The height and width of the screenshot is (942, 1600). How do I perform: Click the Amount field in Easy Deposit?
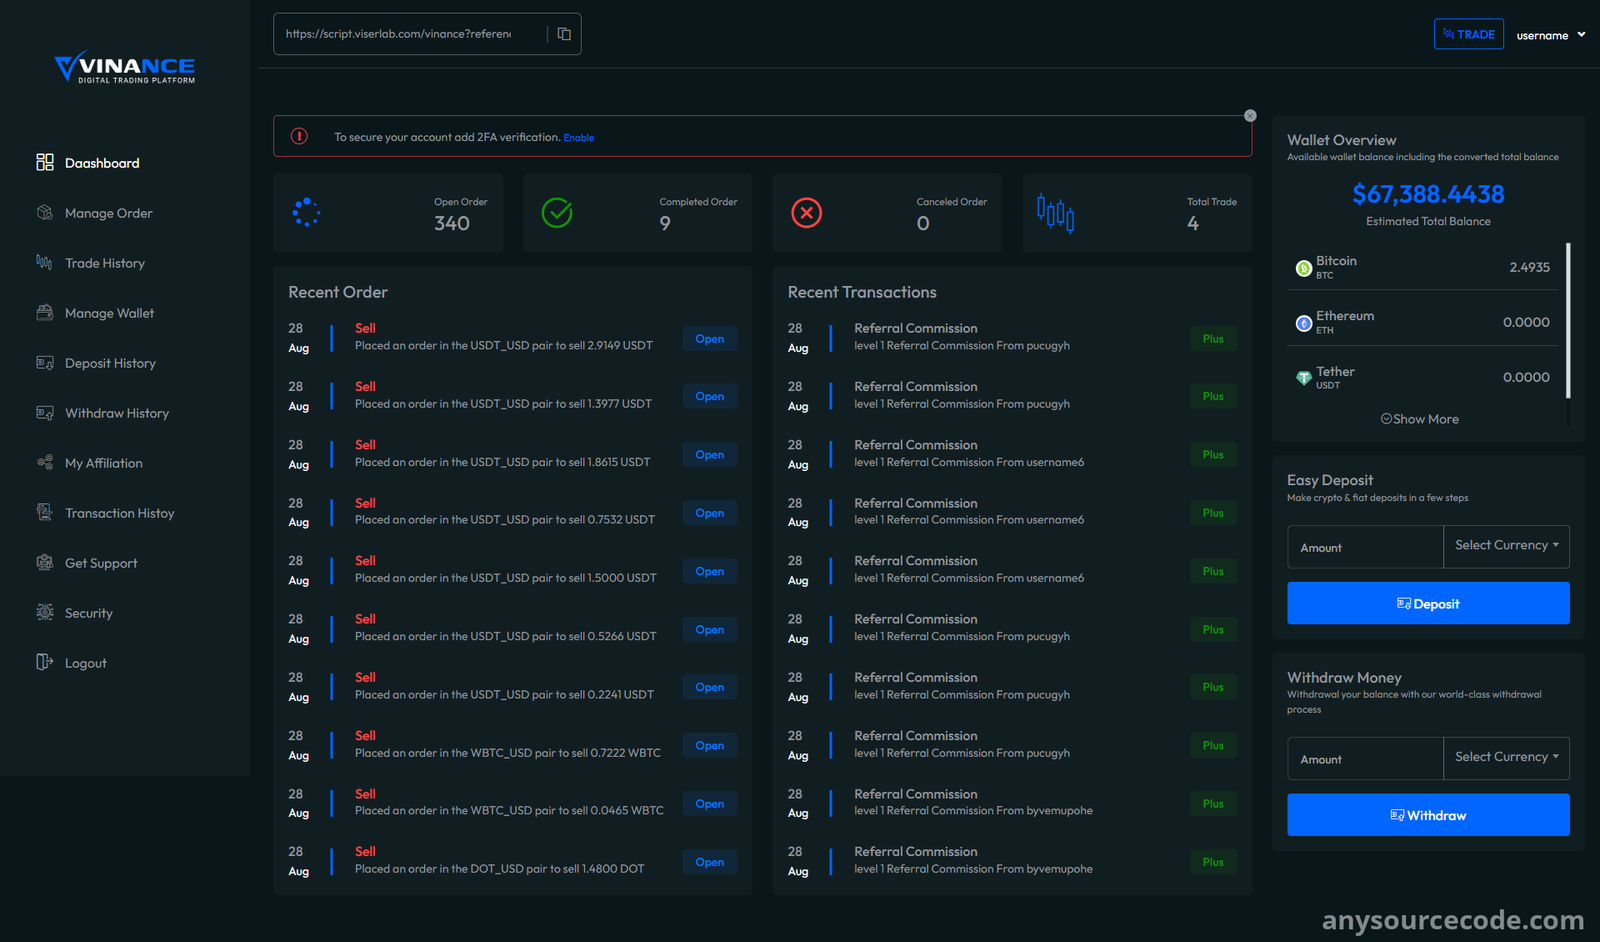tap(1365, 547)
